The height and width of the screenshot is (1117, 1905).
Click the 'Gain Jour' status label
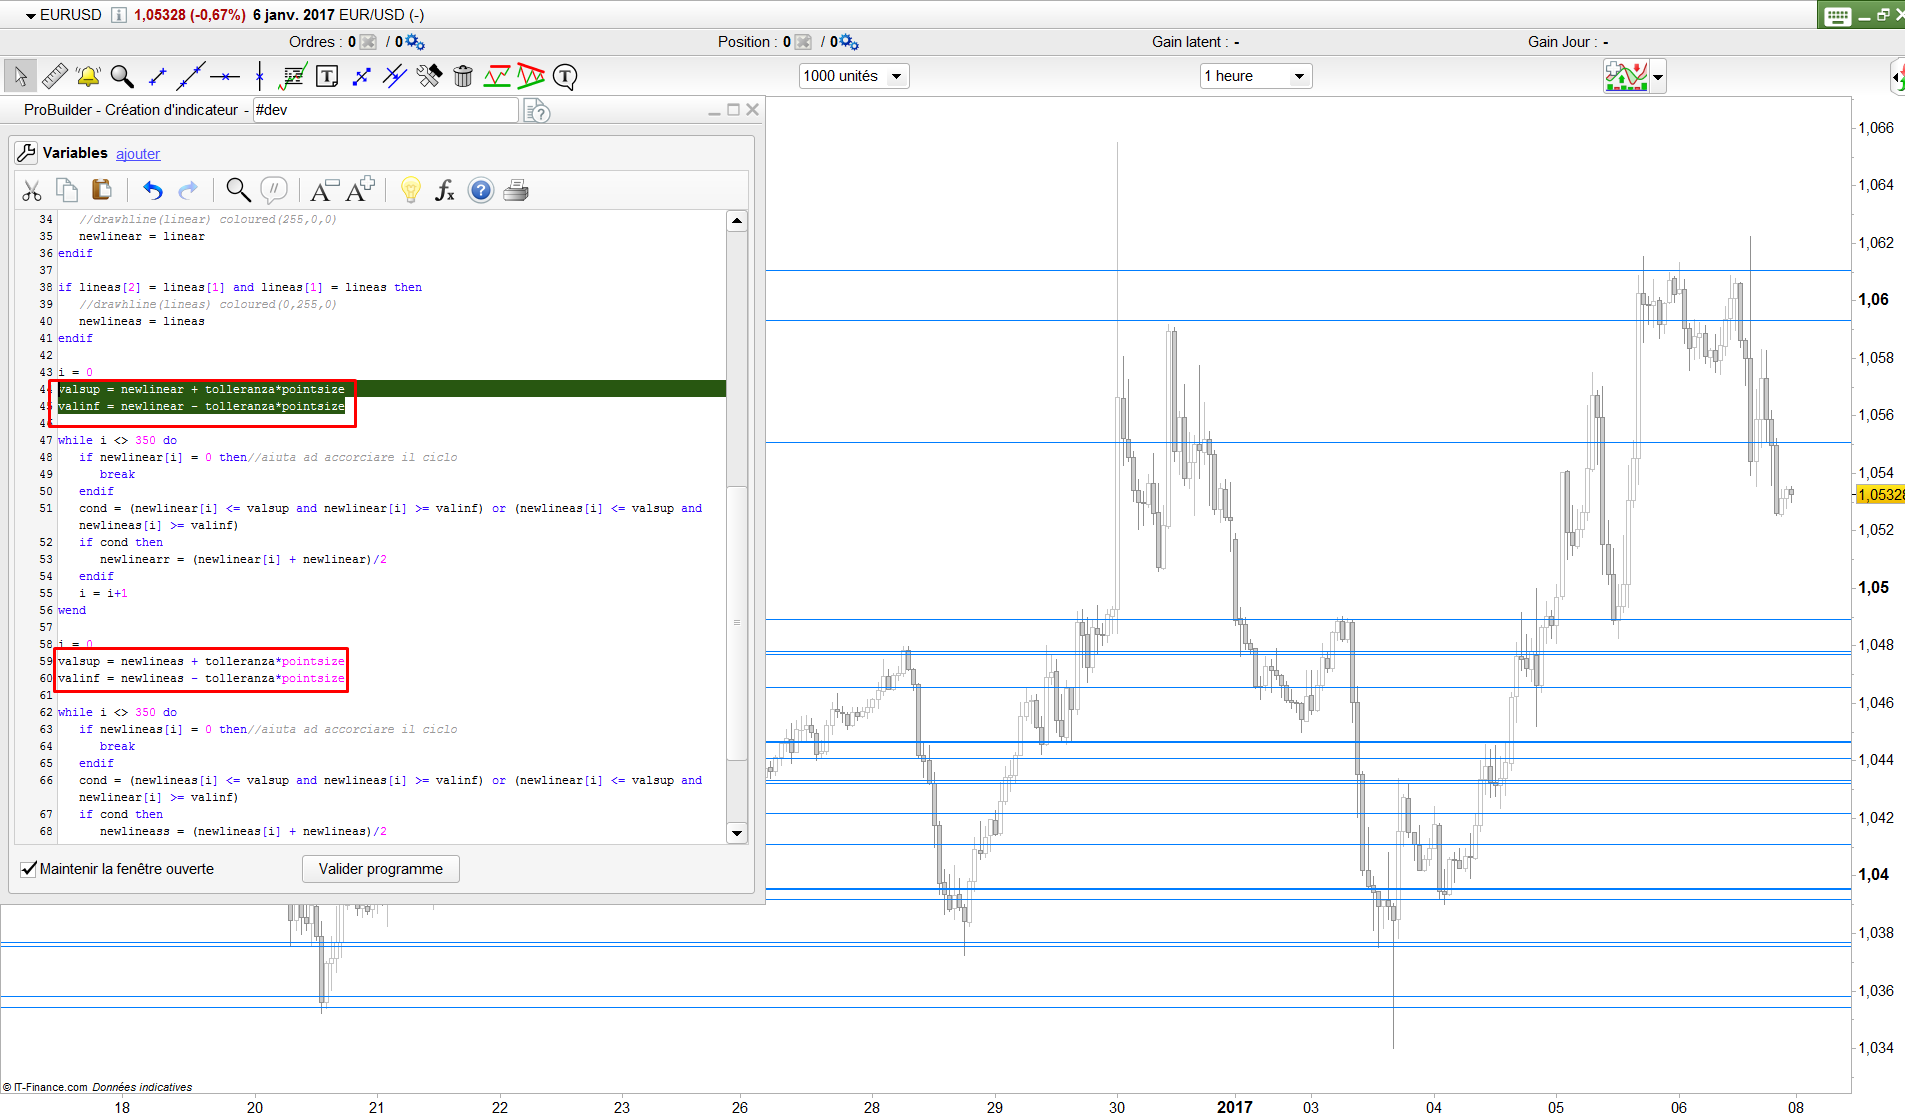(x=1567, y=42)
